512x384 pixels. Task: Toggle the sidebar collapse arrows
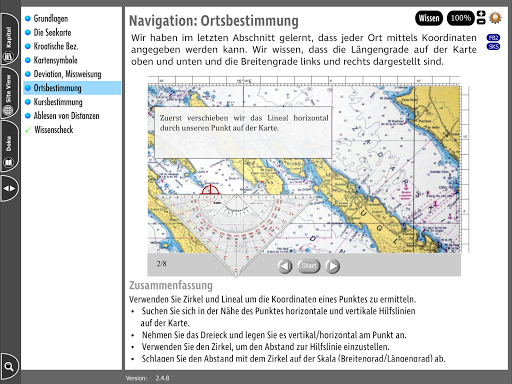9,188
